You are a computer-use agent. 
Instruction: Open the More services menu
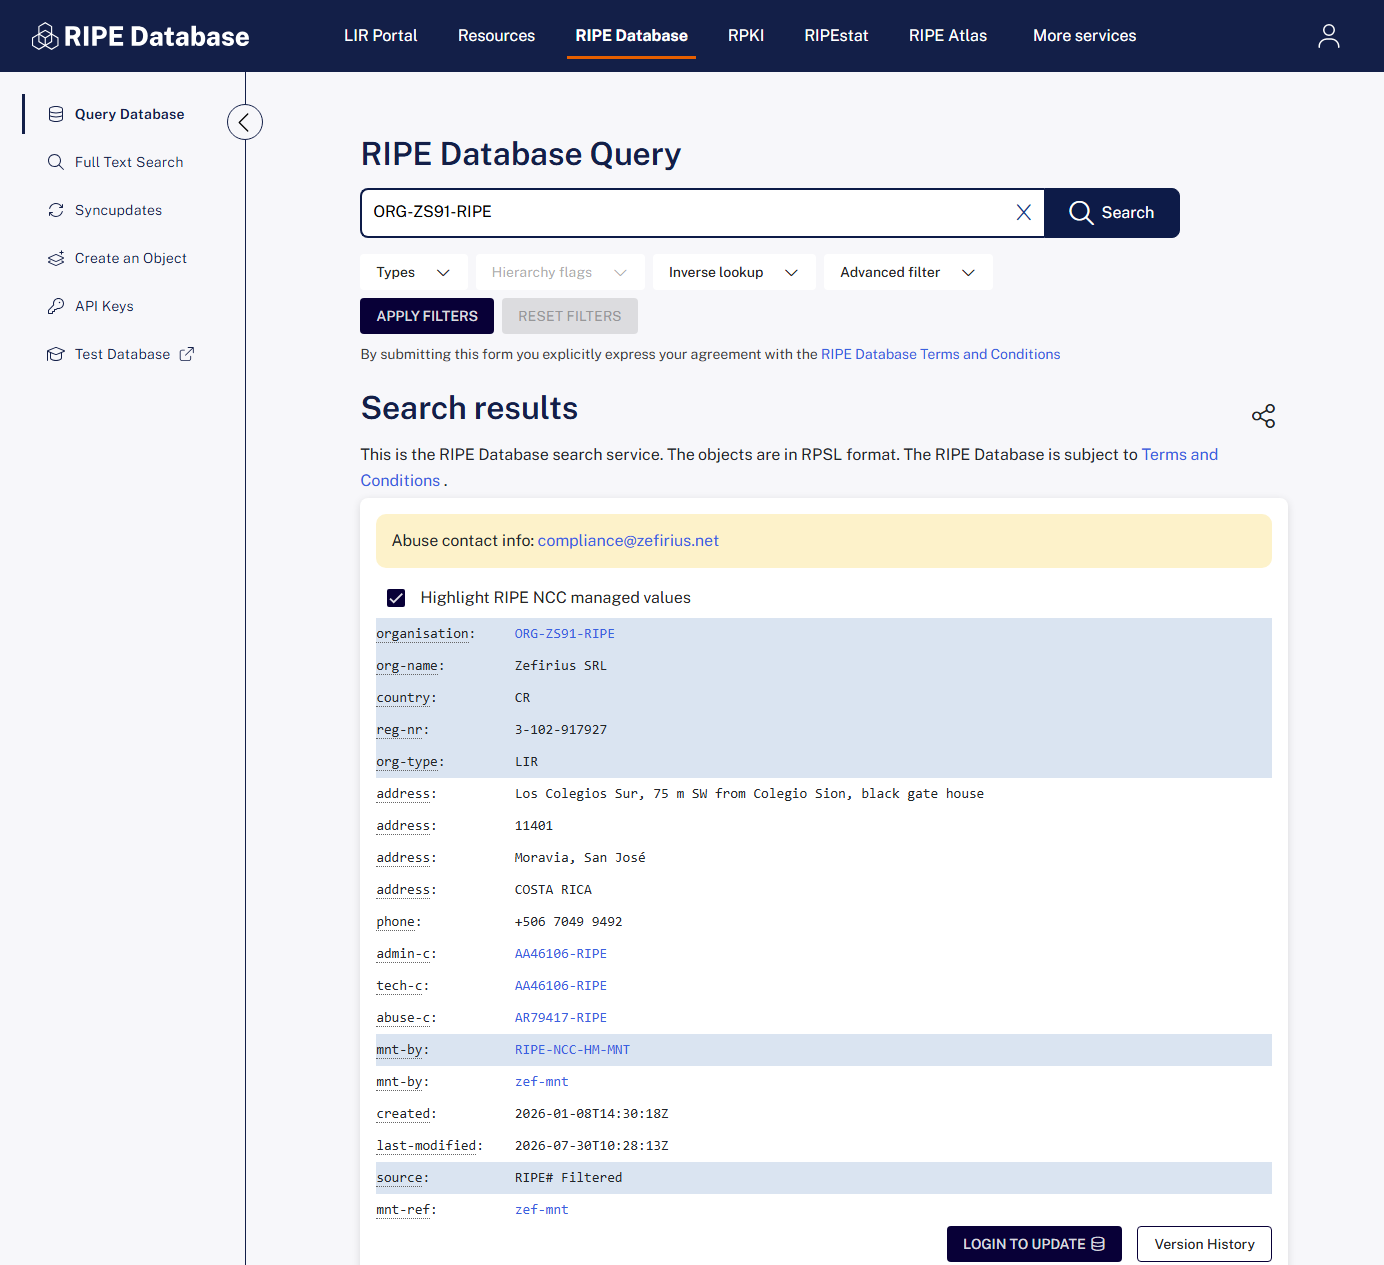pyautogui.click(x=1084, y=36)
